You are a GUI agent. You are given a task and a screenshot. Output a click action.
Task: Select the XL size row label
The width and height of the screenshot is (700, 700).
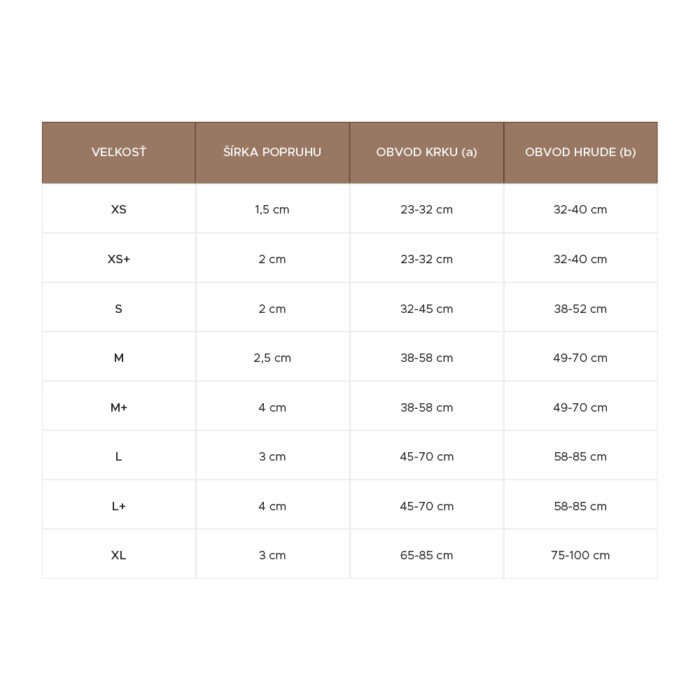click(119, 555)
